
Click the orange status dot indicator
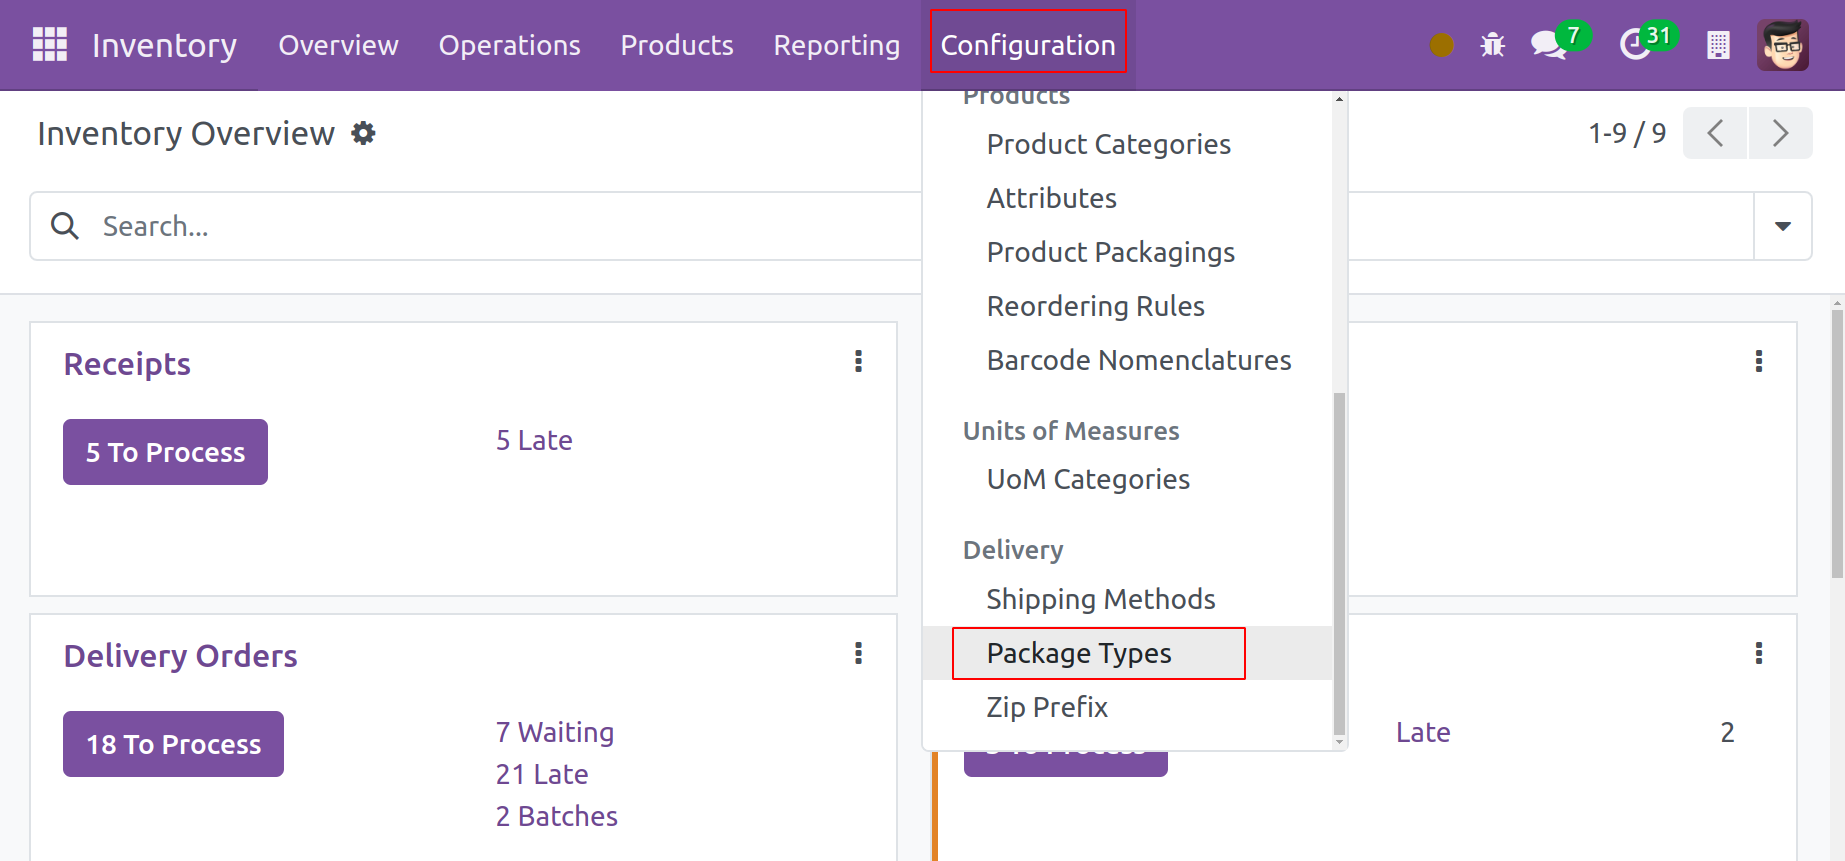click(1441, 45)
